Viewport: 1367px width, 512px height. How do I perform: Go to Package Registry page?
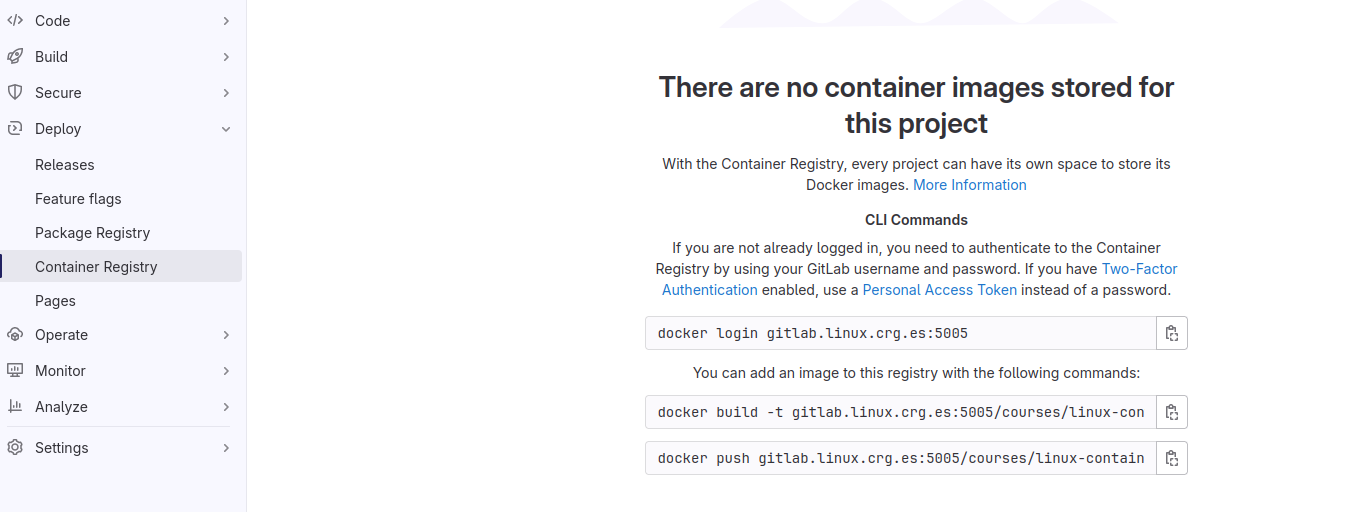tap(92, 233)
